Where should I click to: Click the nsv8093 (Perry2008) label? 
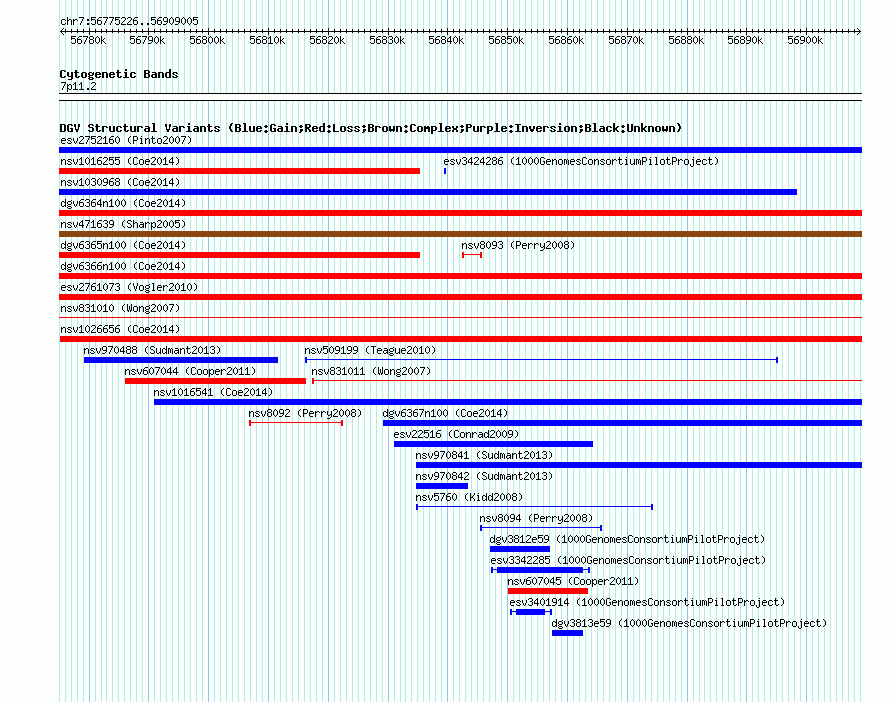tap(518, 245)
